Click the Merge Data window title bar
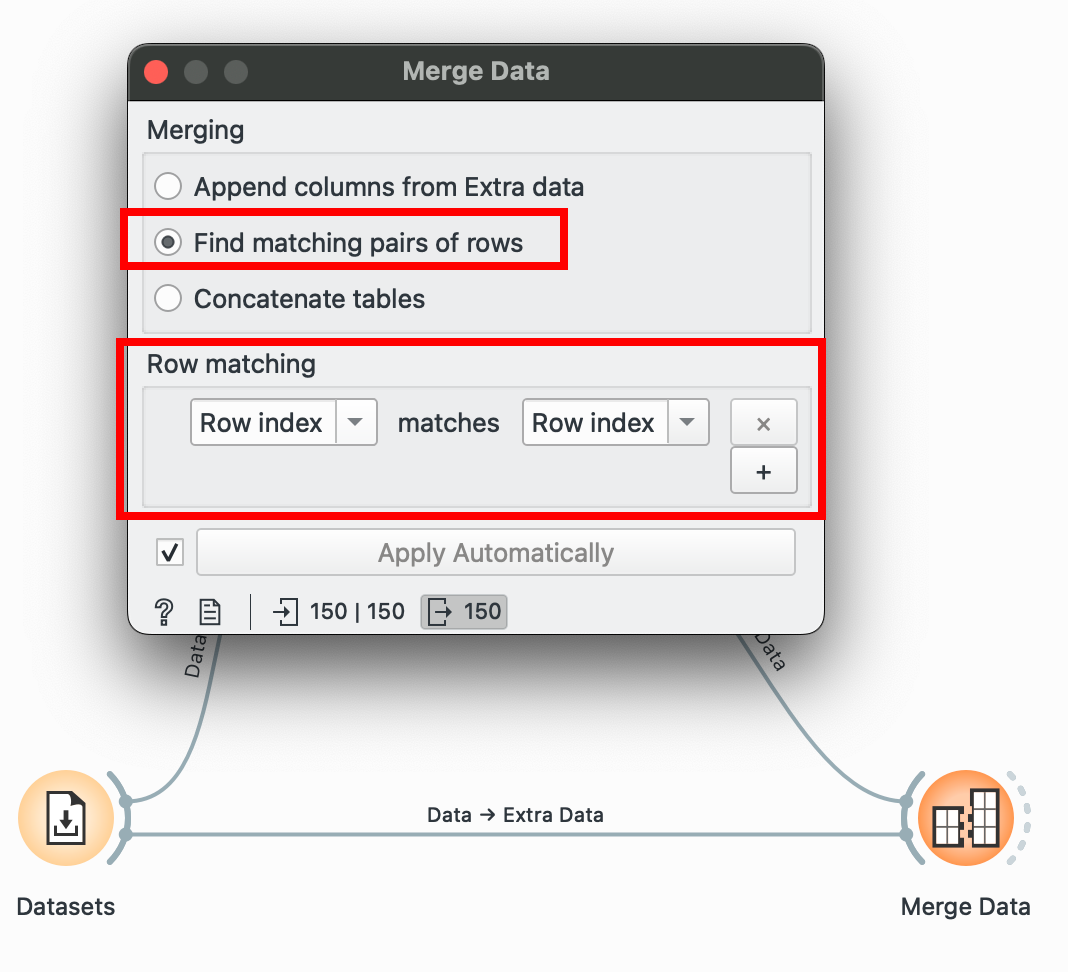Screen dimensions: 1068x972 pos(476,72)
